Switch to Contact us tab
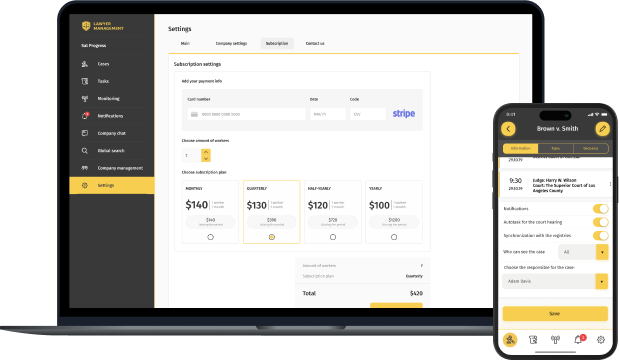The height and width of the screenshot is (360, 619). [315, 43]
